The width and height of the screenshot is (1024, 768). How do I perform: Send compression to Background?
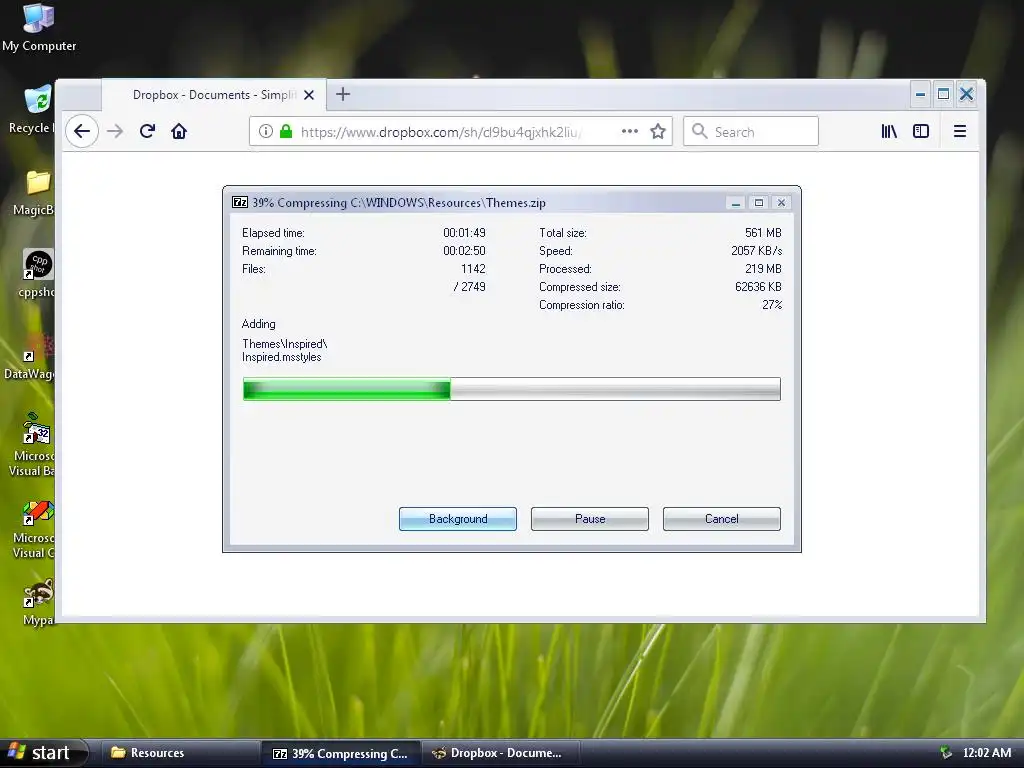tap(458, 519)
